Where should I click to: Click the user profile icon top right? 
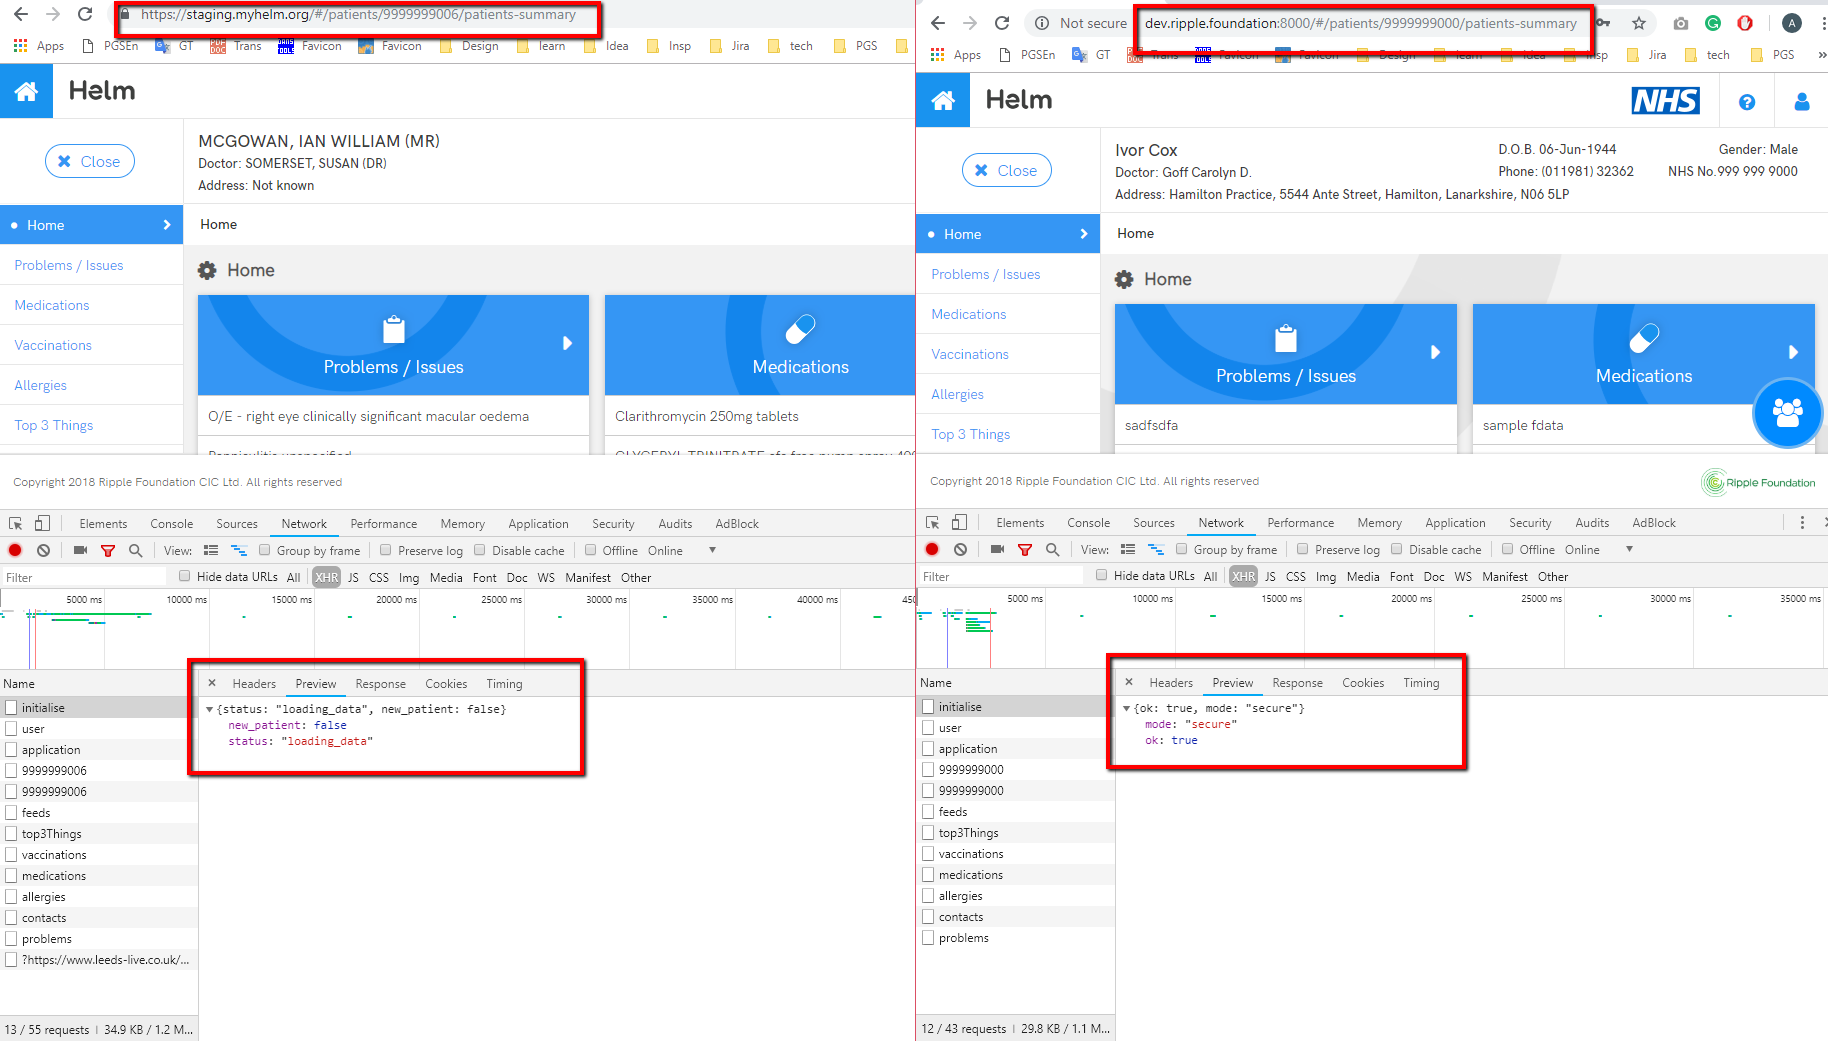point(1802,101)
